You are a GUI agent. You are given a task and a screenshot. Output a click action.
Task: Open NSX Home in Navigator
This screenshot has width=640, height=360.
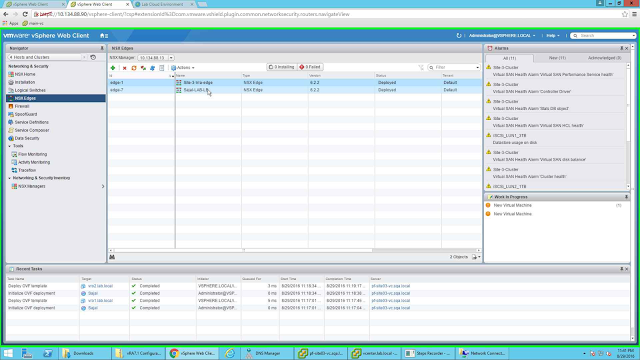pyautogui.click(x=25, y=74)
